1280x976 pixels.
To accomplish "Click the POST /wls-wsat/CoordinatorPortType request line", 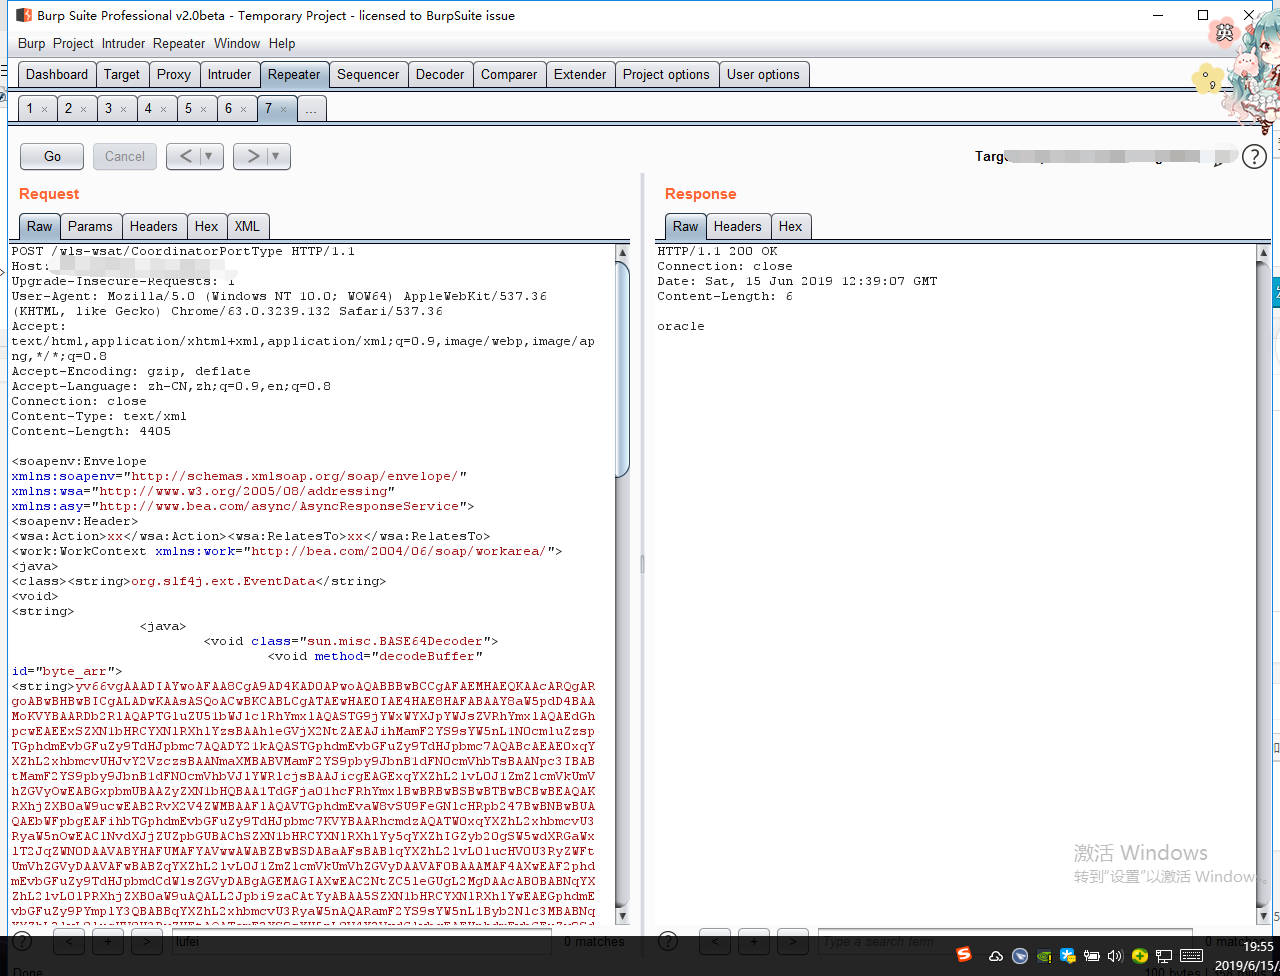I will [x=183, y=251].
